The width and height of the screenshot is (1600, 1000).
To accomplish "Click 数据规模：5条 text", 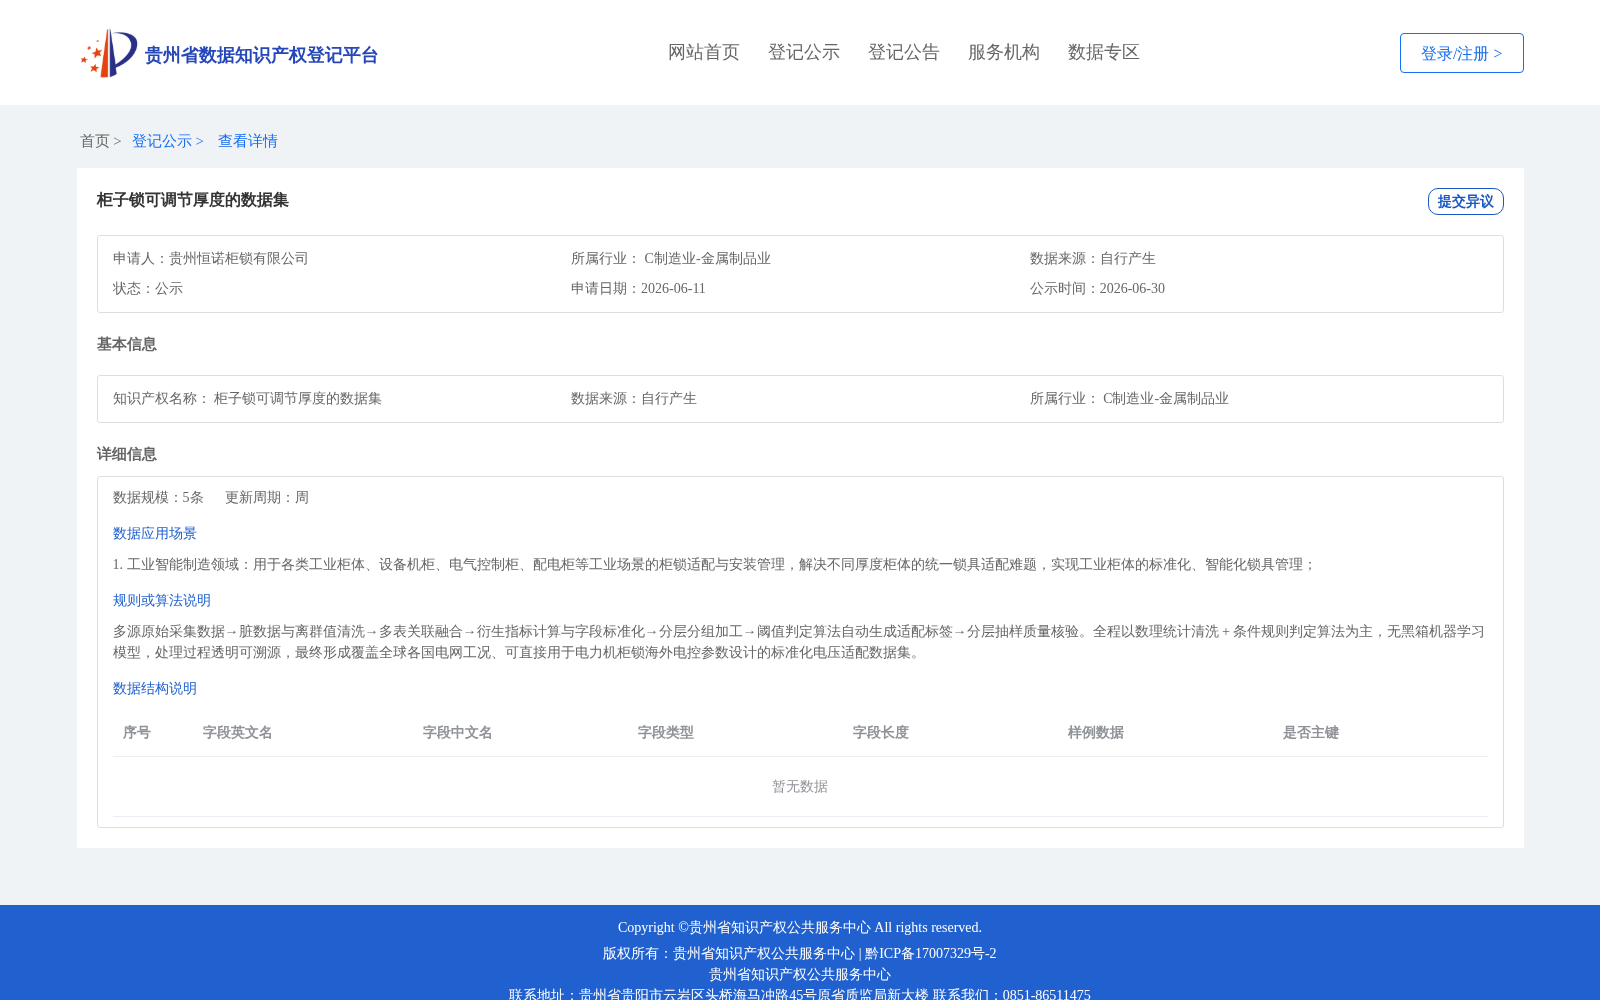I will [x=158, y=497].
